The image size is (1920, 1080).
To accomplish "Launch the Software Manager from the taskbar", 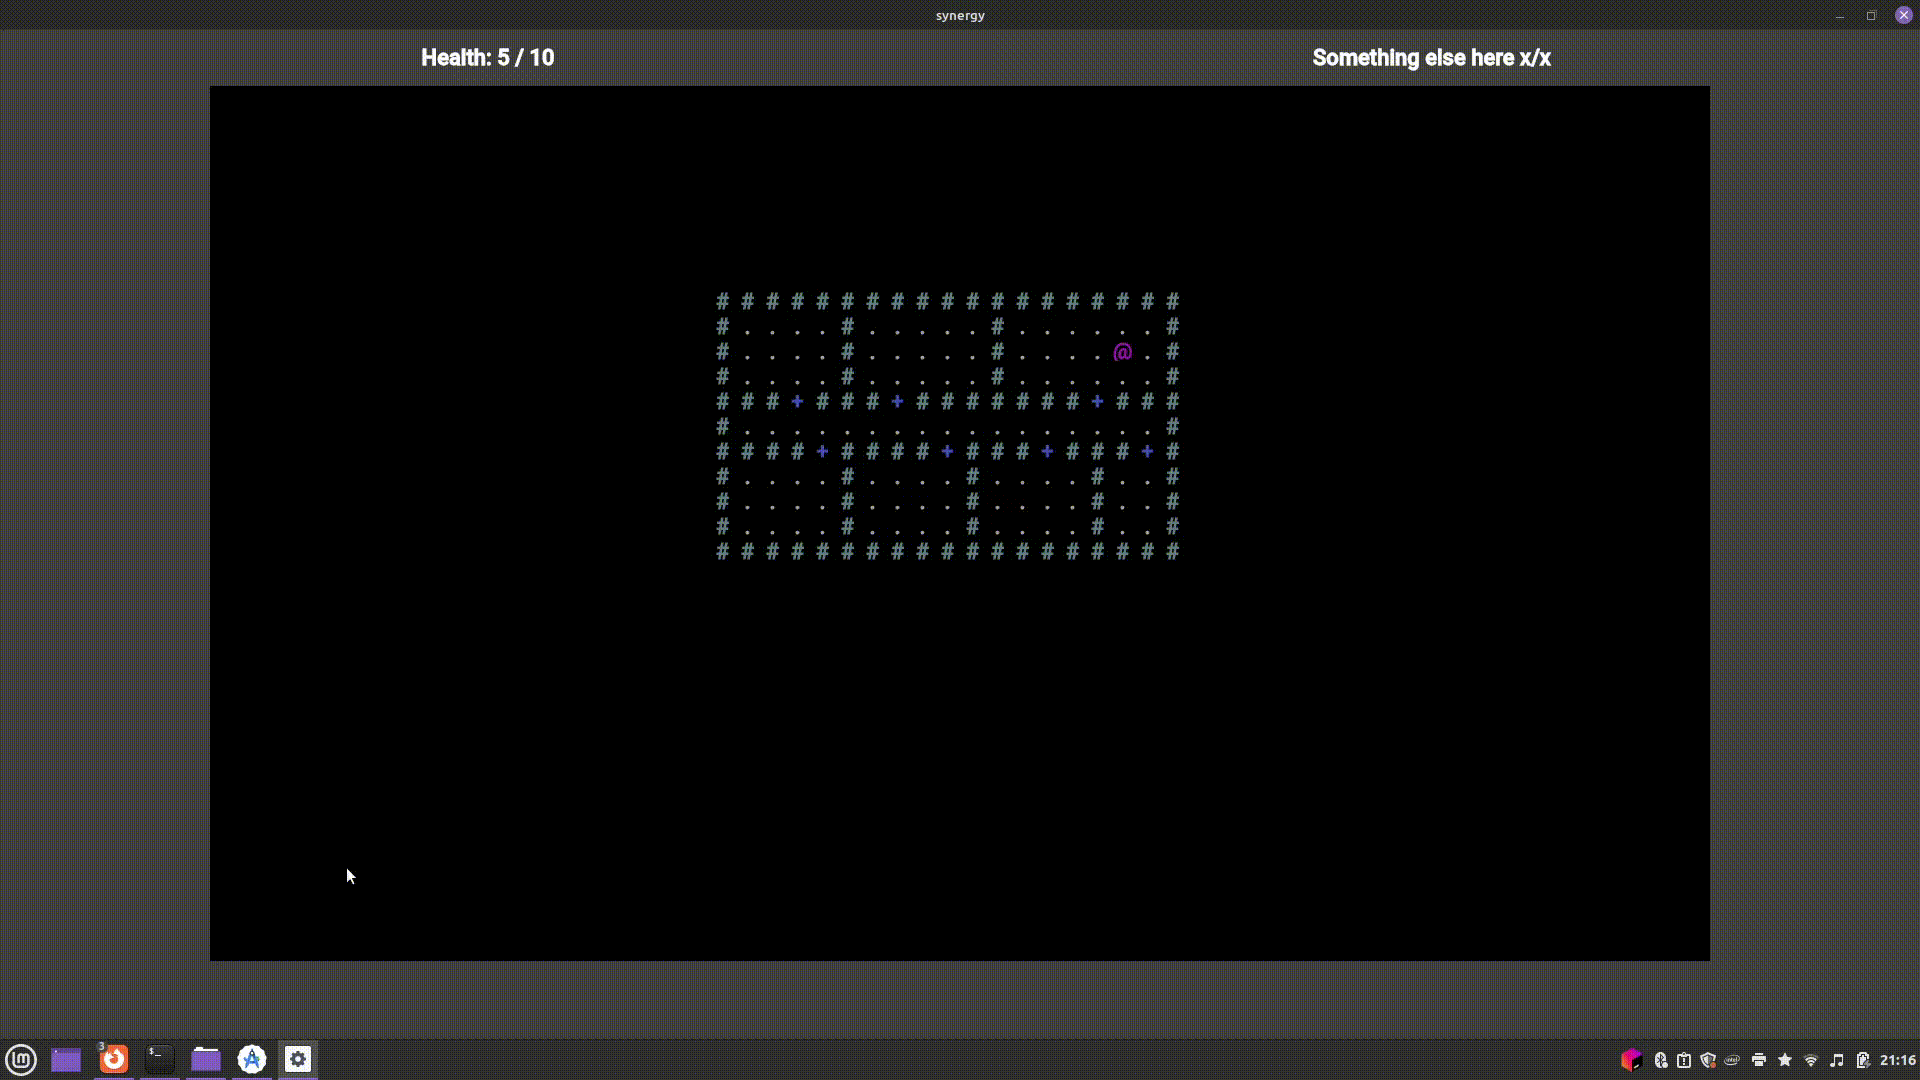I will (x=251, y=1059).
